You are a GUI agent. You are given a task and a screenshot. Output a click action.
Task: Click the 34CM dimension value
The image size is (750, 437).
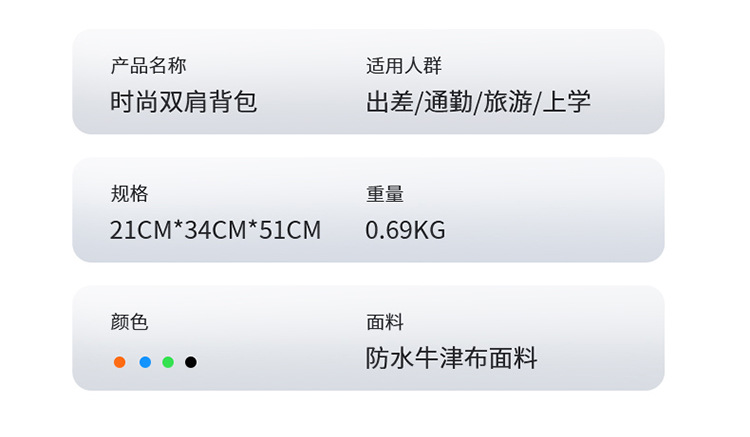point(216,231)
